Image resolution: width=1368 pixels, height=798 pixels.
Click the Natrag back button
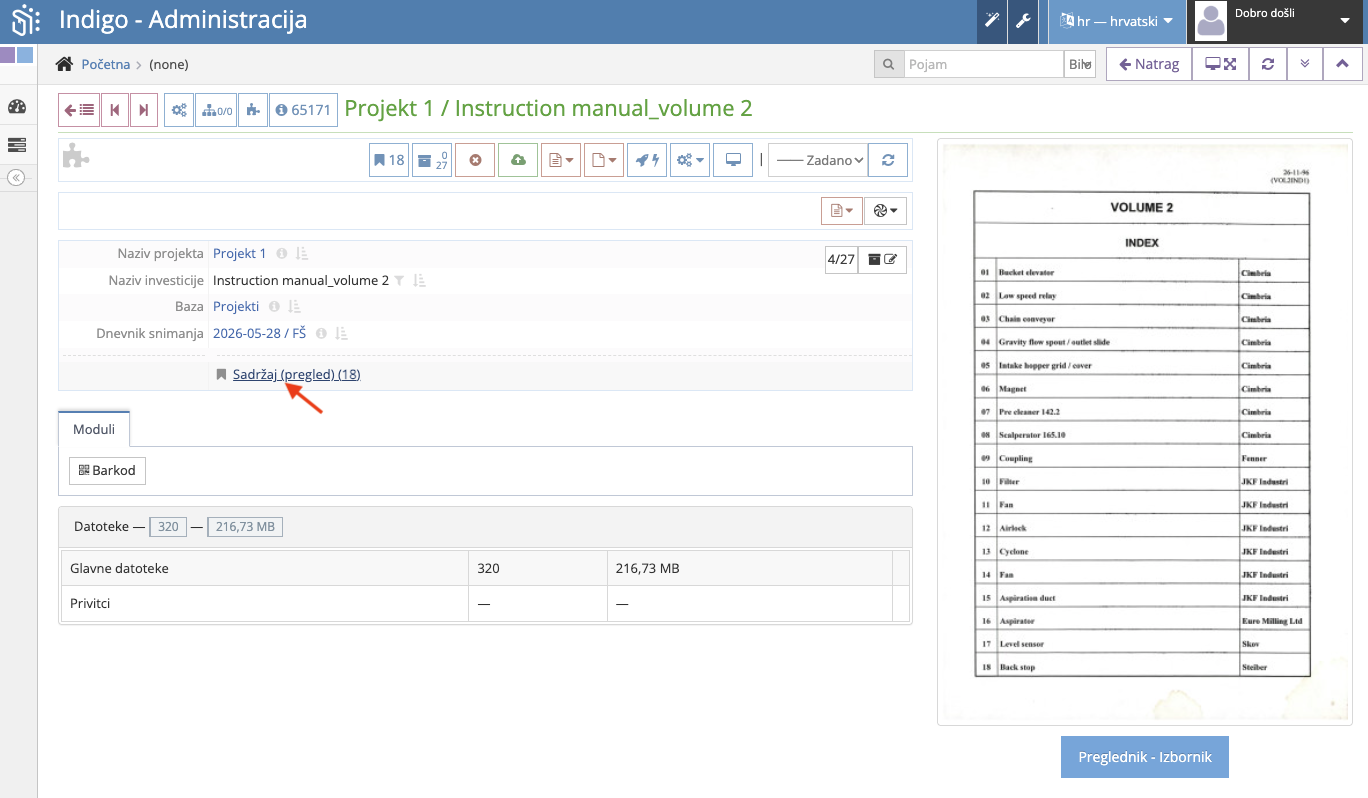click(1149, 64)
